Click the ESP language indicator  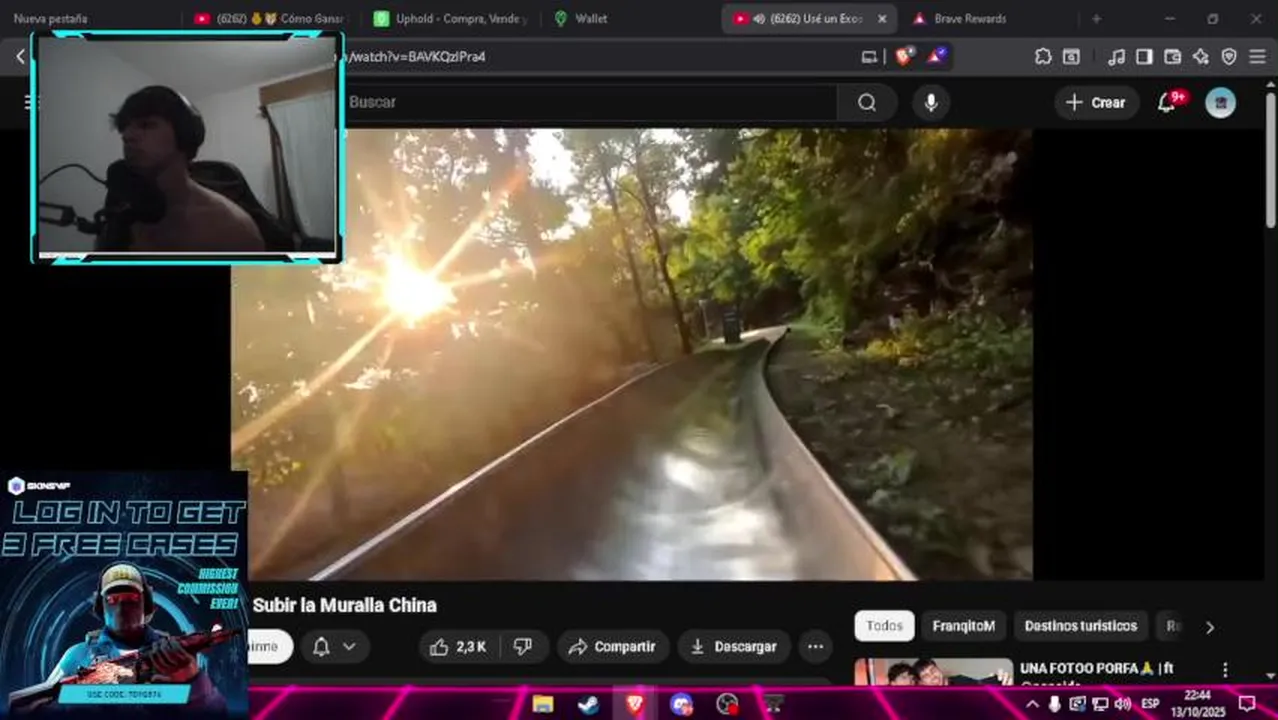[x=1150, y=704]
